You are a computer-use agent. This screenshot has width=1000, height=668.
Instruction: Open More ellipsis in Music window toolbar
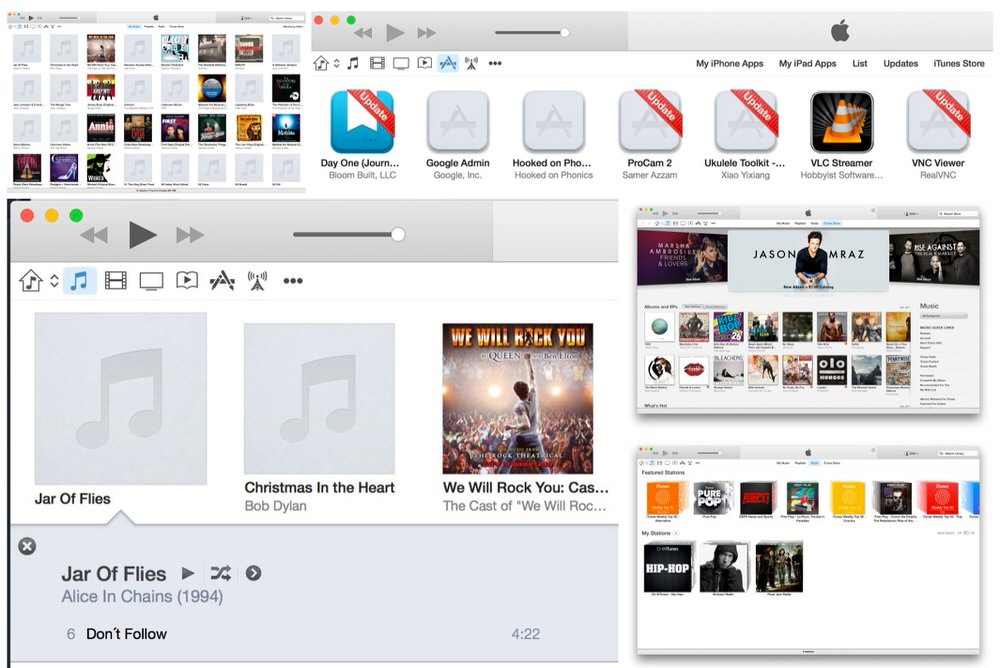(293, 281)
